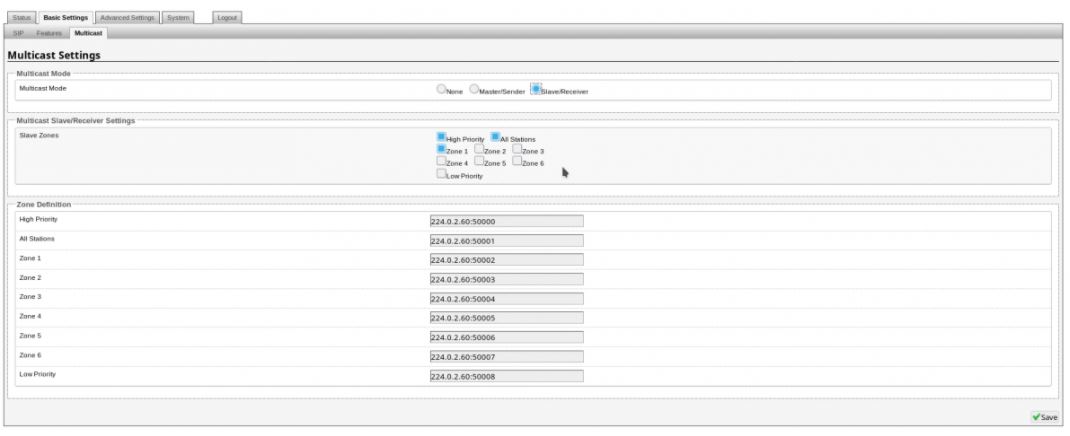Screen dimensions: 1070x436
Task: Check the Zone 5 checkbox
Action: pos(479,162)
